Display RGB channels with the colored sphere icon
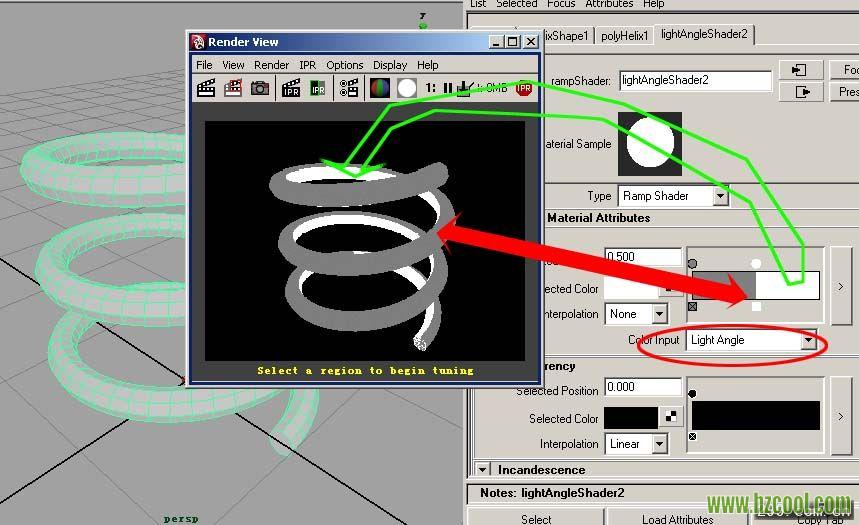 (x=380, y=88)
